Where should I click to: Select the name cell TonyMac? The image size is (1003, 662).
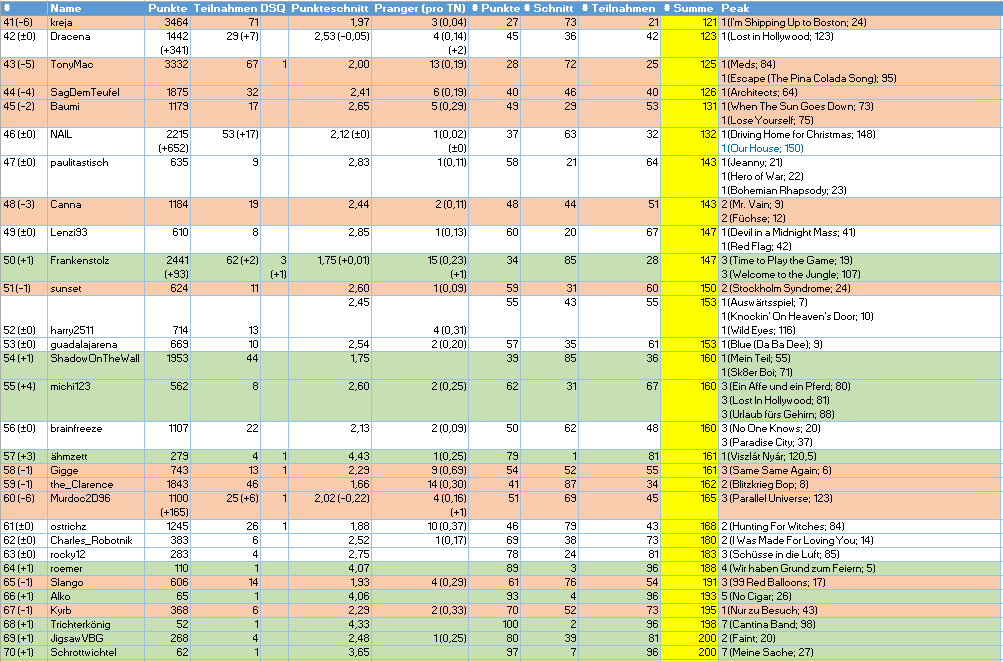click(96, 72)
